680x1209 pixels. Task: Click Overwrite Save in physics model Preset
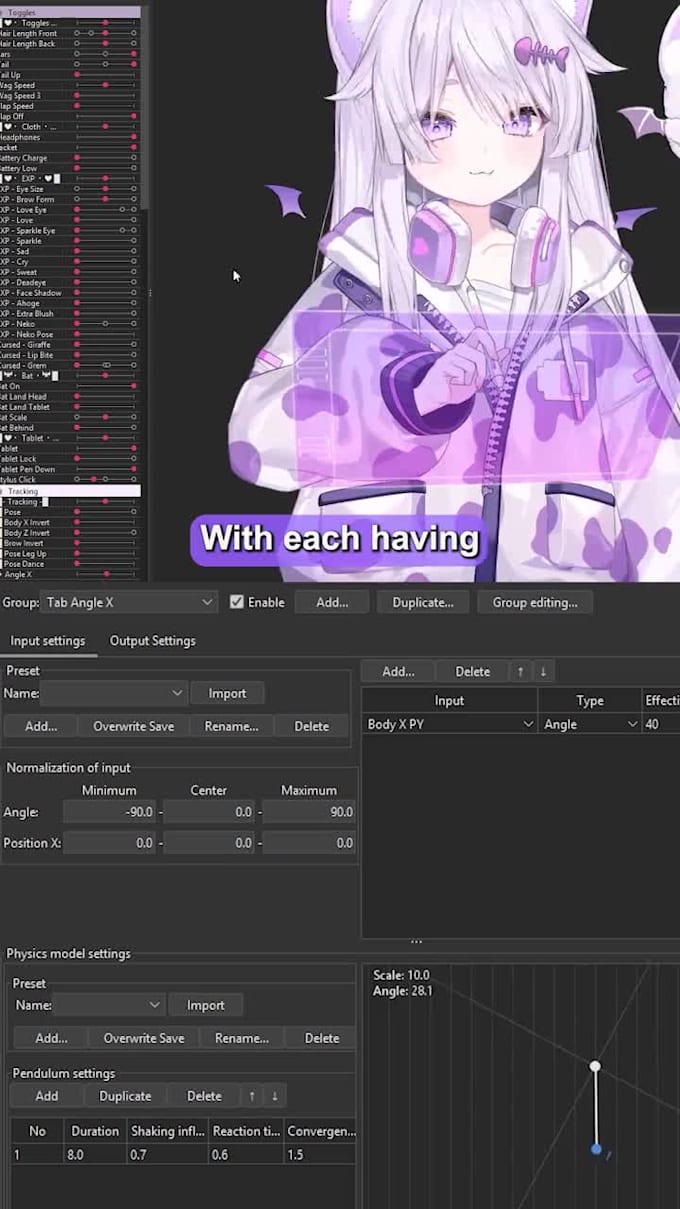144,1038
